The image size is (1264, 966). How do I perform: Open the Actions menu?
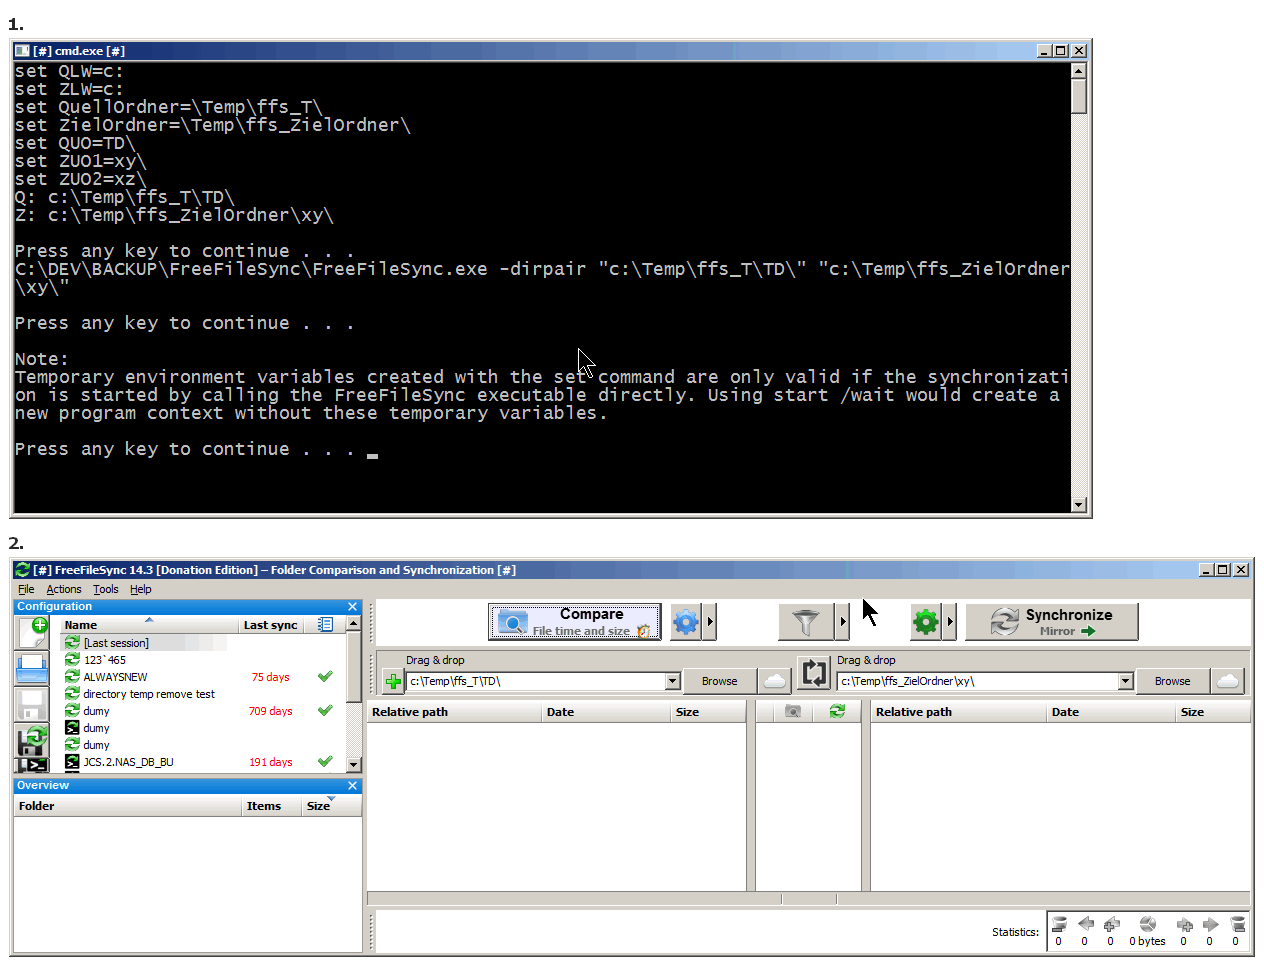pyautogui.click(x=64, y=589)
